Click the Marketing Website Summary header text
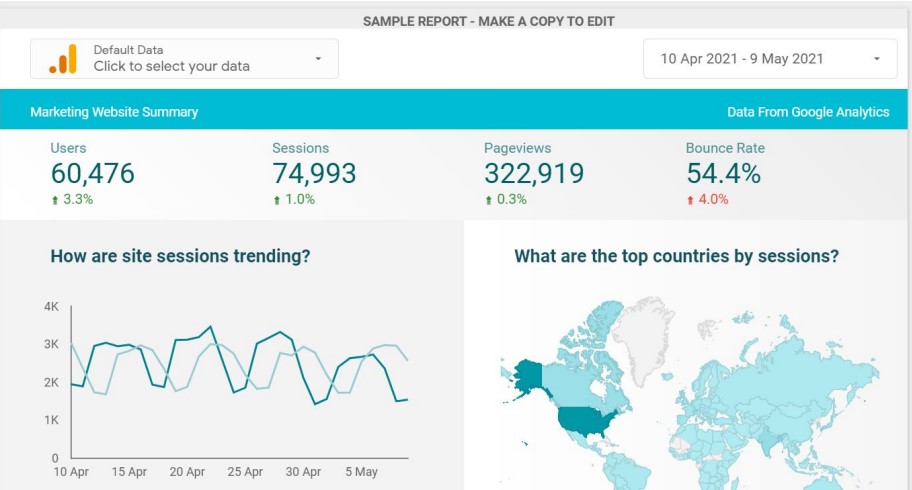The image size is (912, 490). (x=114, y=112)
